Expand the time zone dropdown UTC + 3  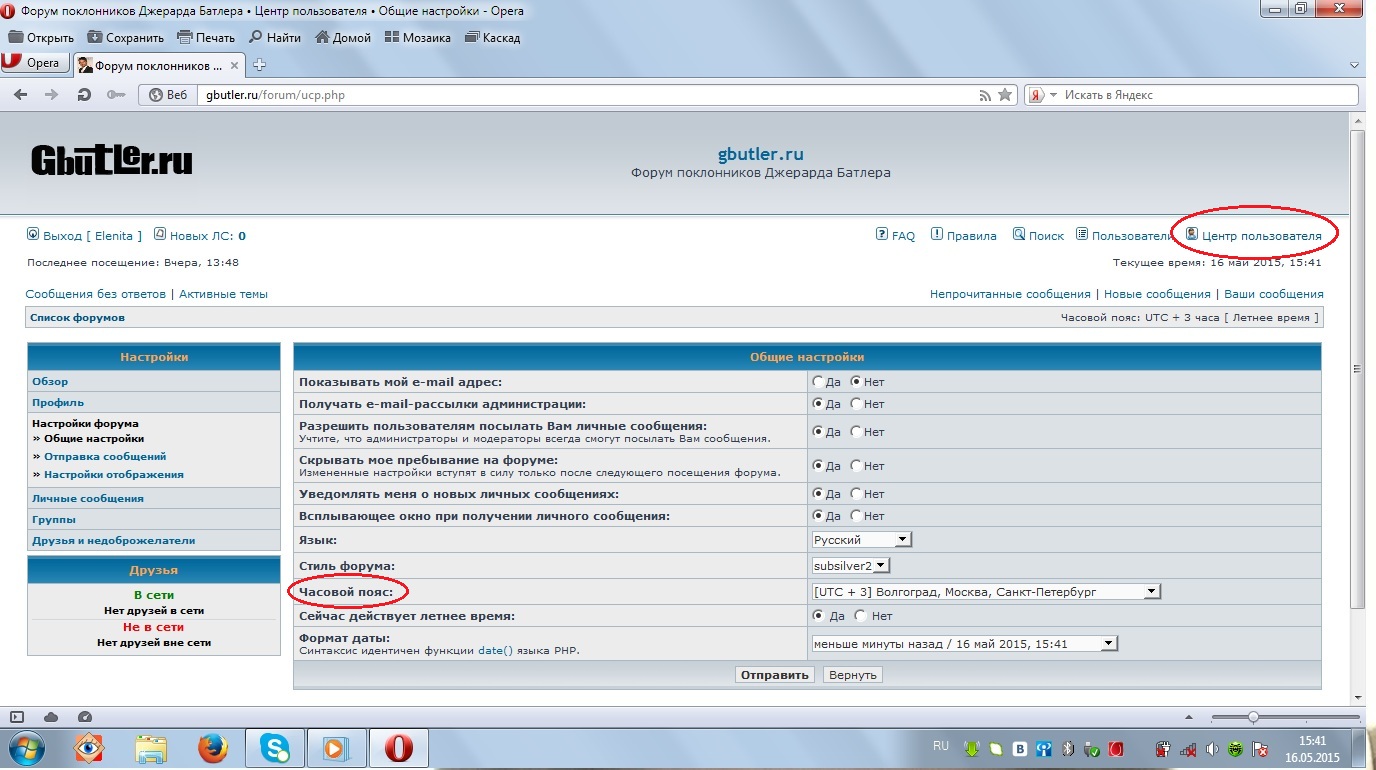[1152, 592]
